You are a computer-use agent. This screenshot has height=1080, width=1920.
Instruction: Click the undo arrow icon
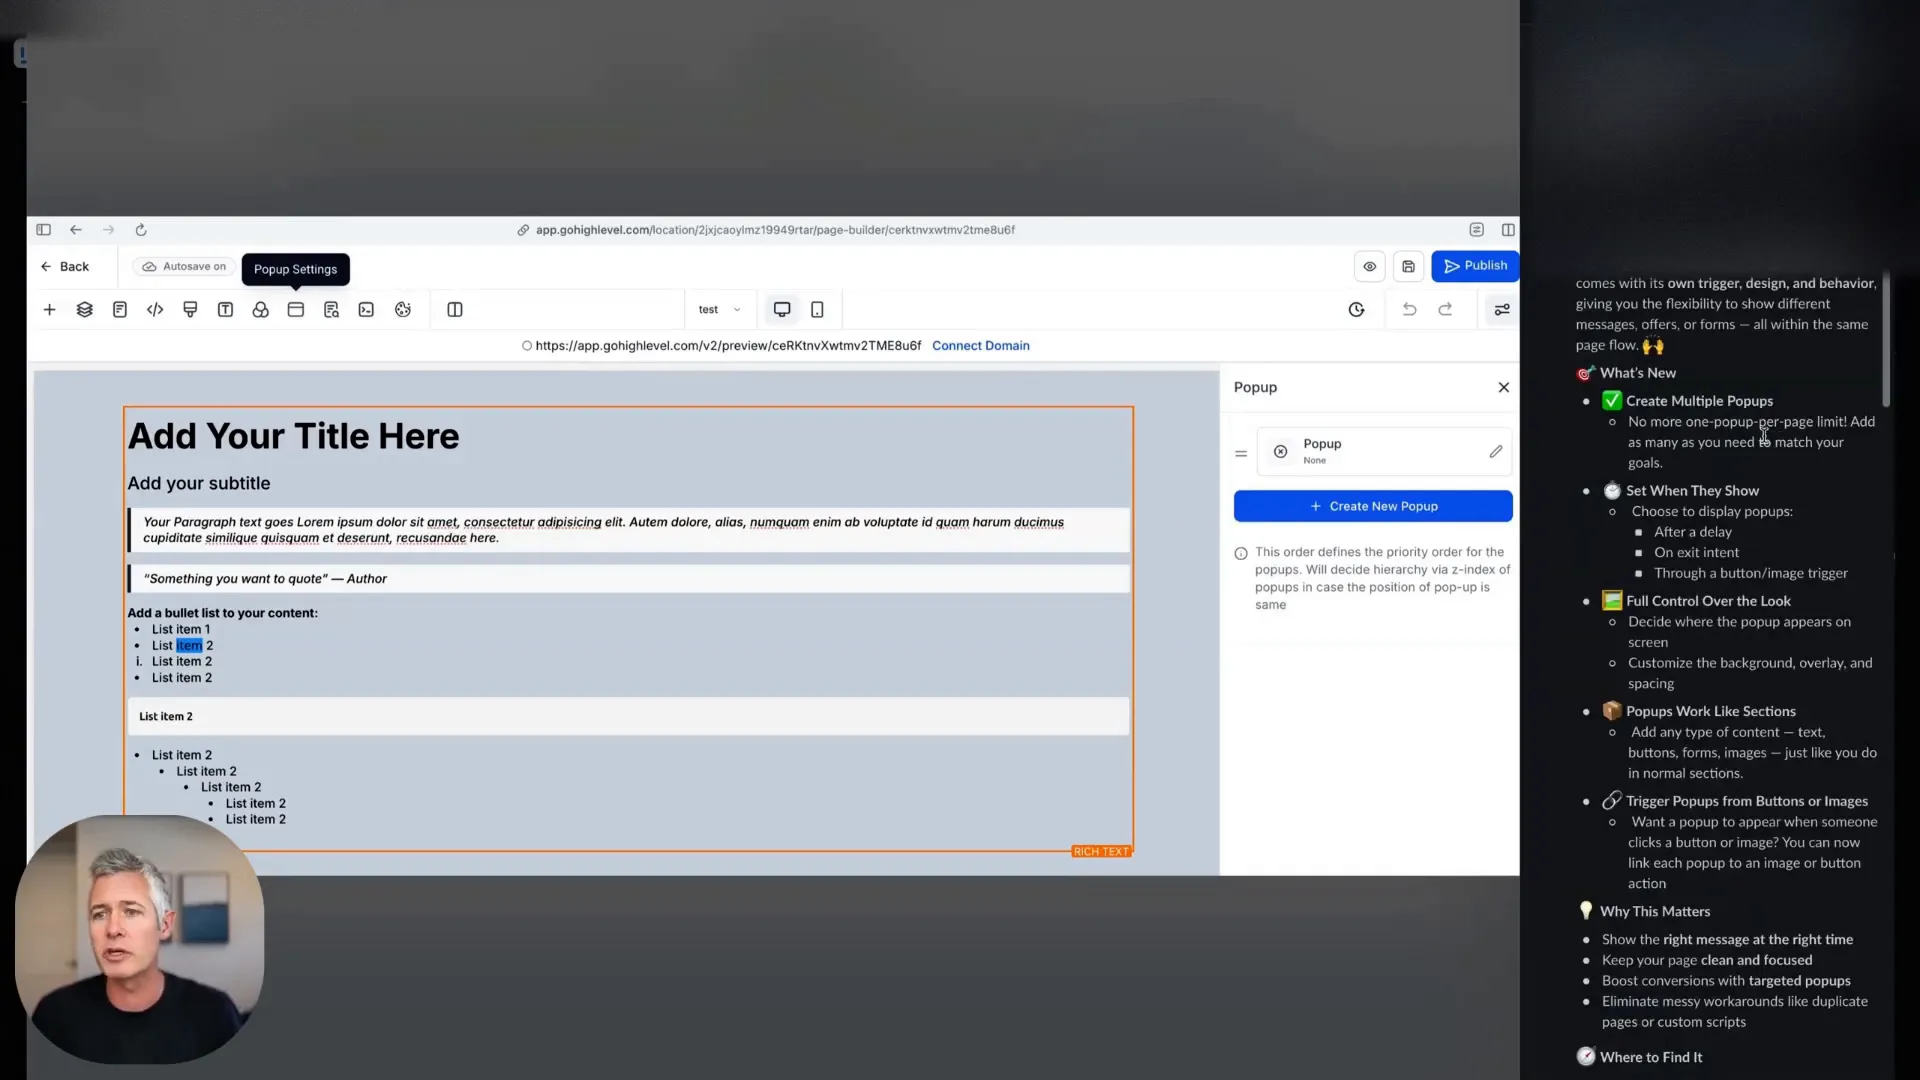1410,309
